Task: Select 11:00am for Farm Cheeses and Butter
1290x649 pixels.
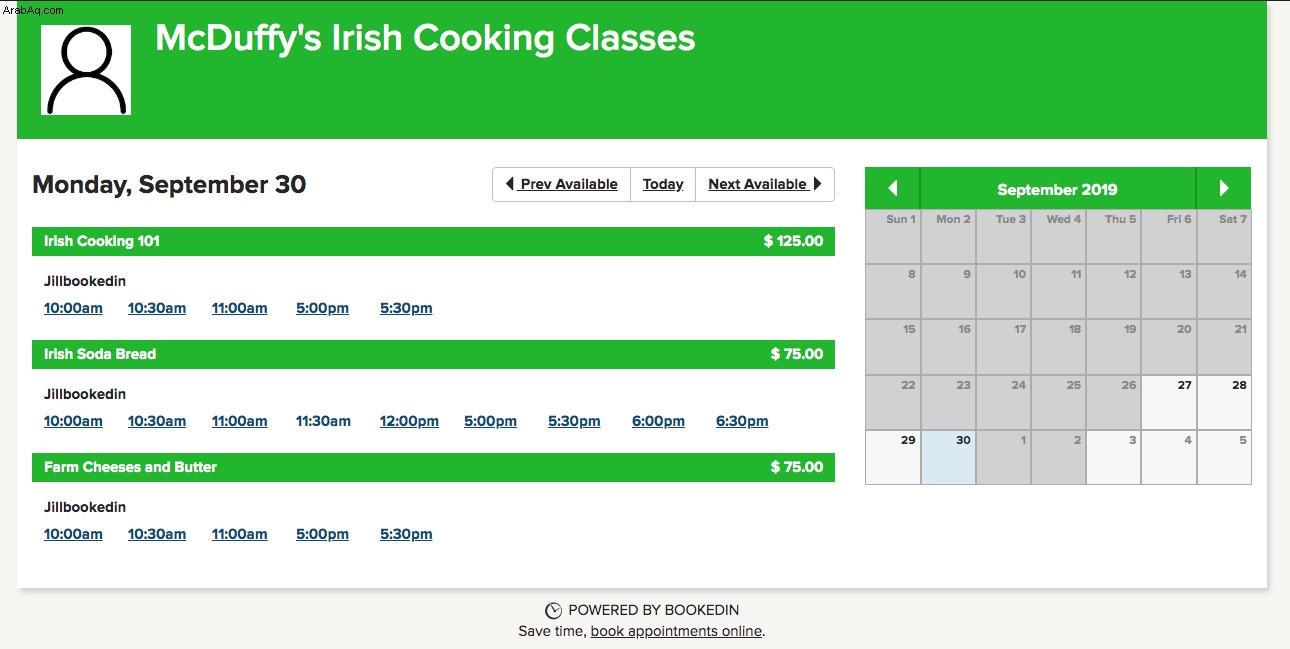Action: (x=239, y=534)
